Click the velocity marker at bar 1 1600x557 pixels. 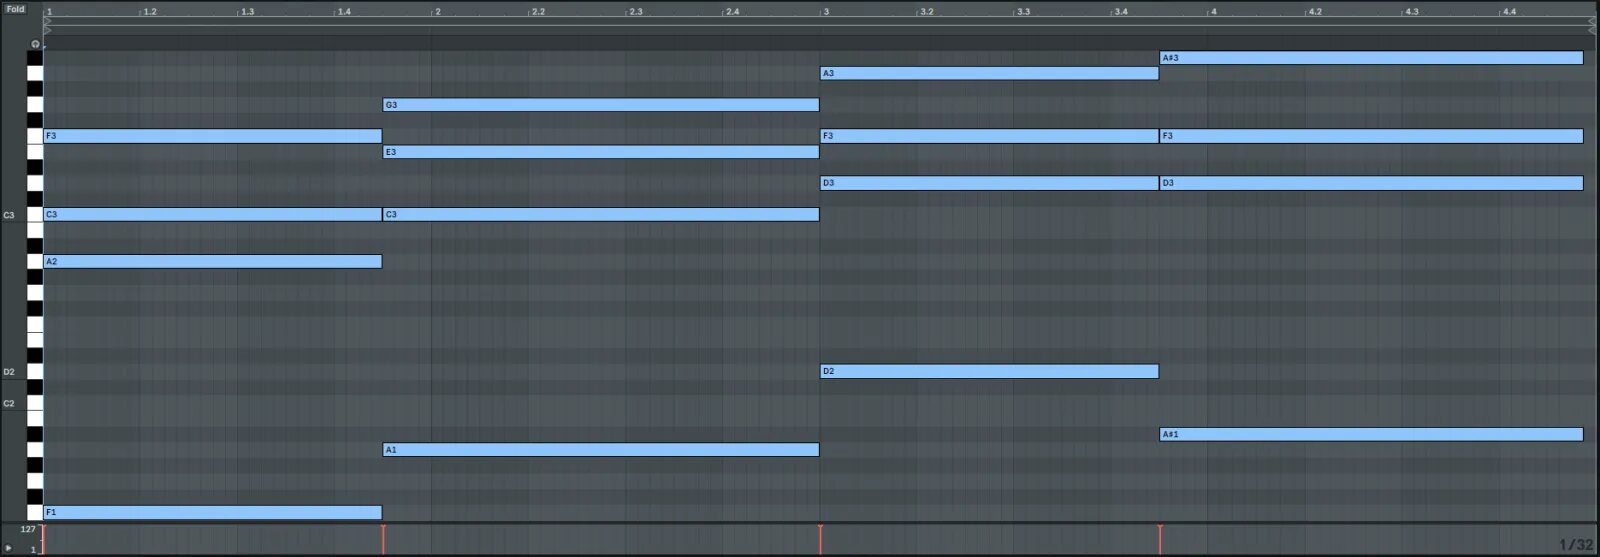pos(44,539)
